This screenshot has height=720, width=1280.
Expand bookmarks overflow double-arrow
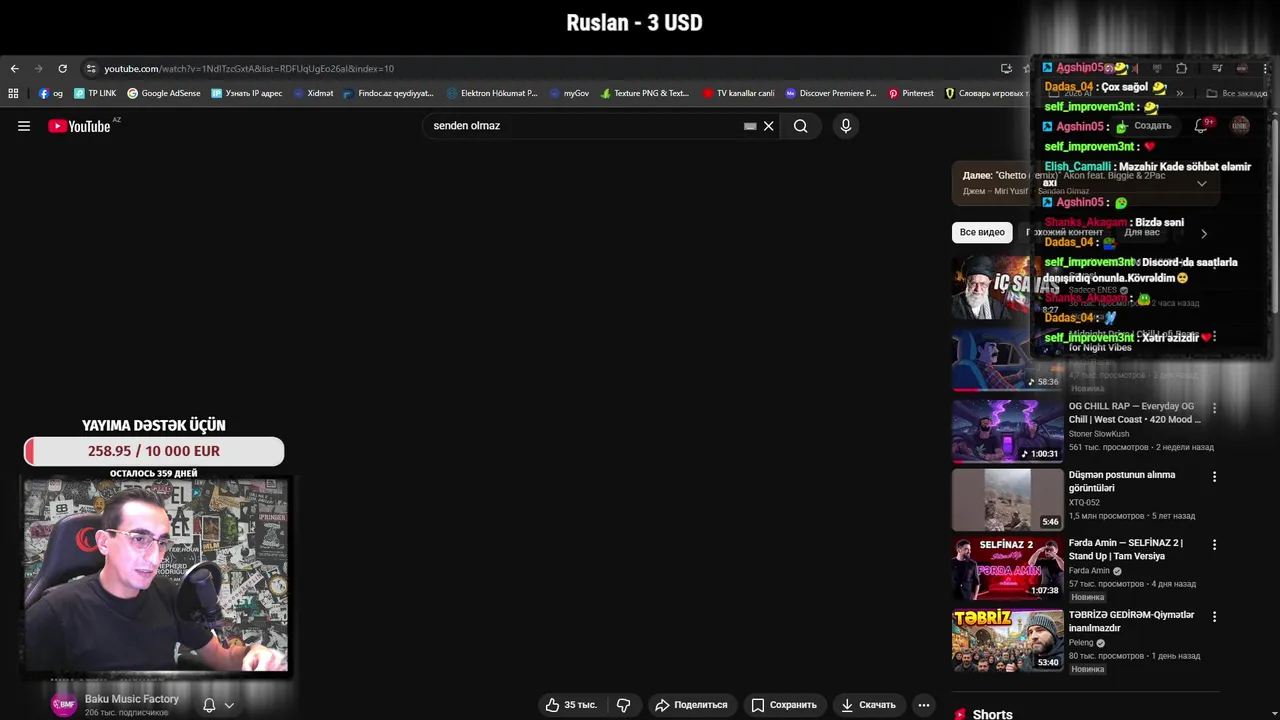tap(1180, 93)
